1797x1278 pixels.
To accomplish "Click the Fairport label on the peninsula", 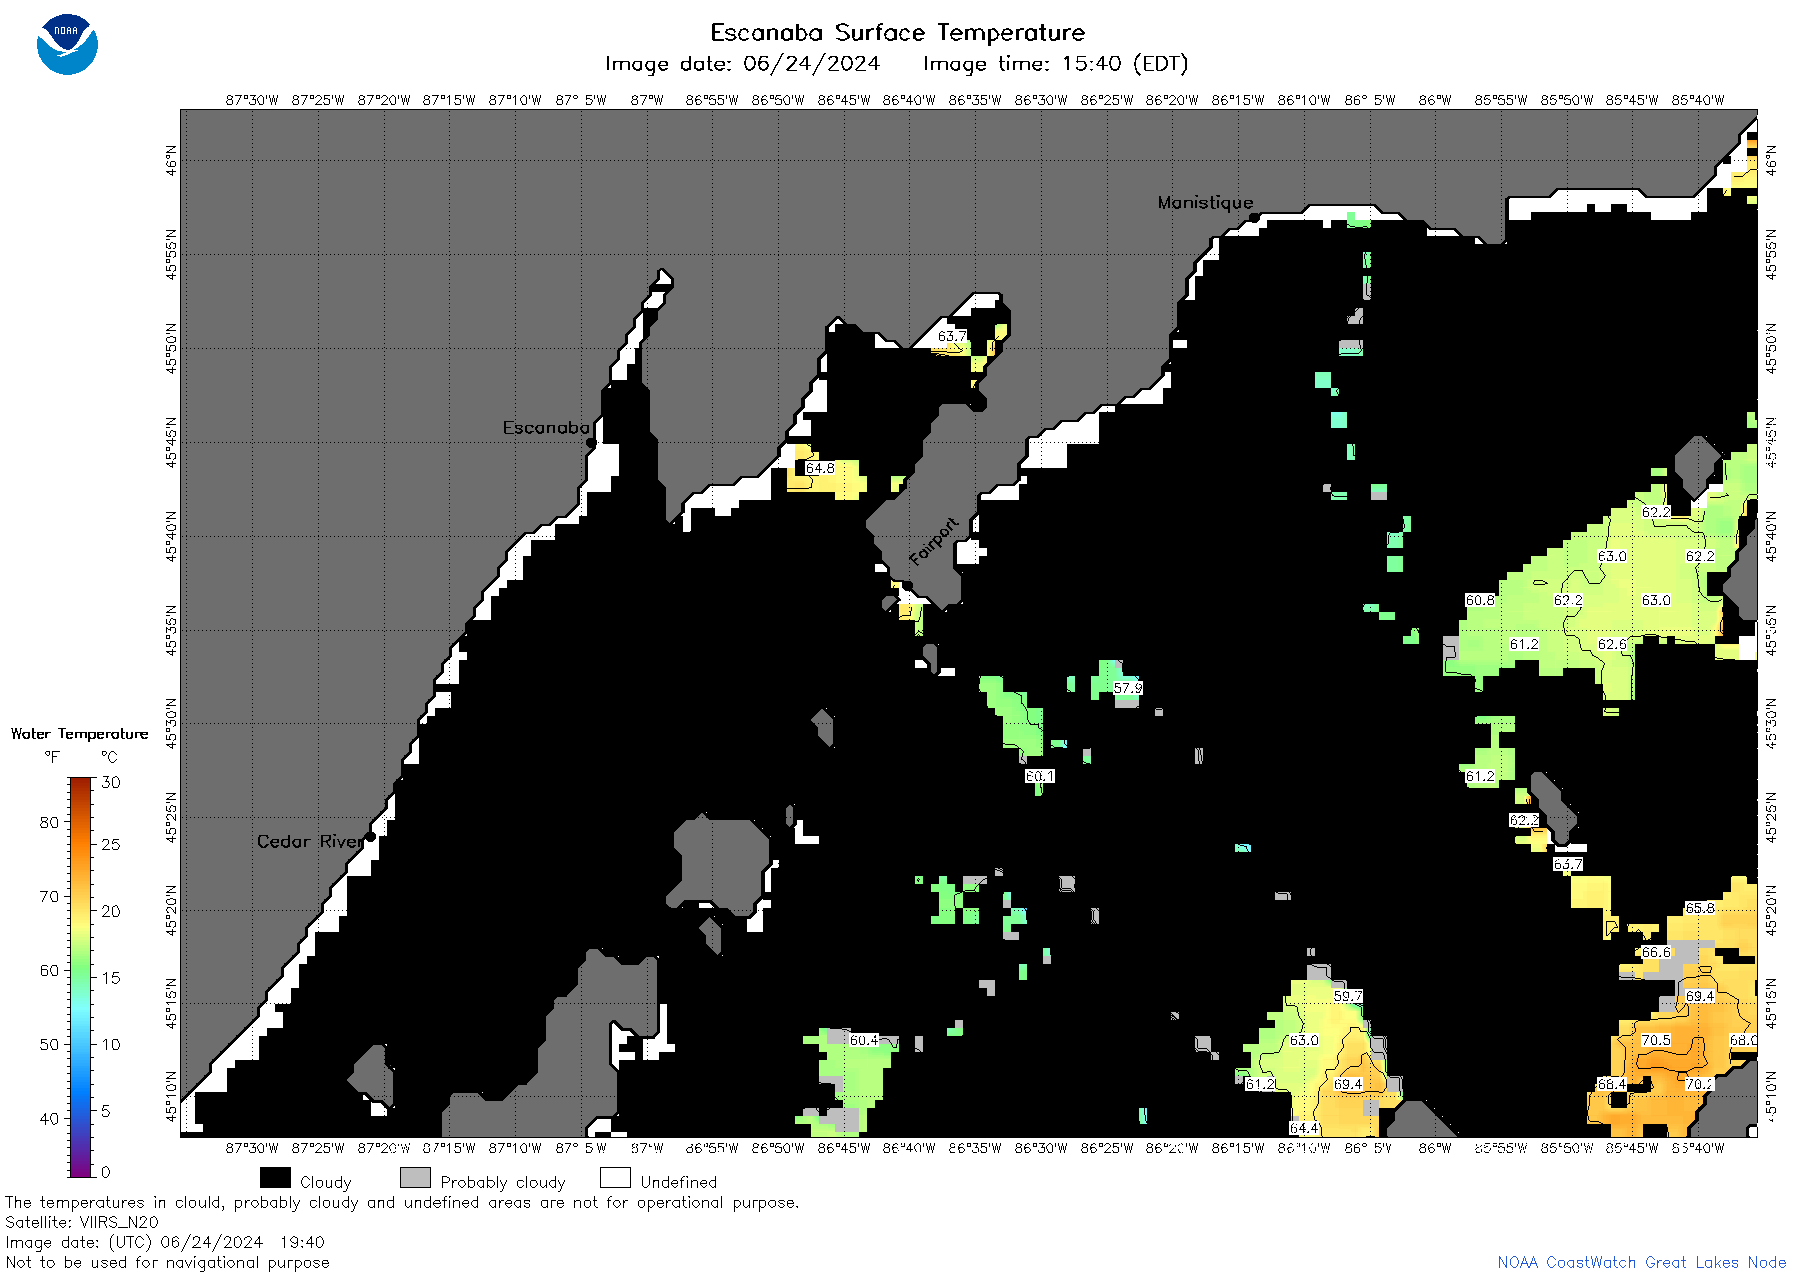I will [933, 541].
